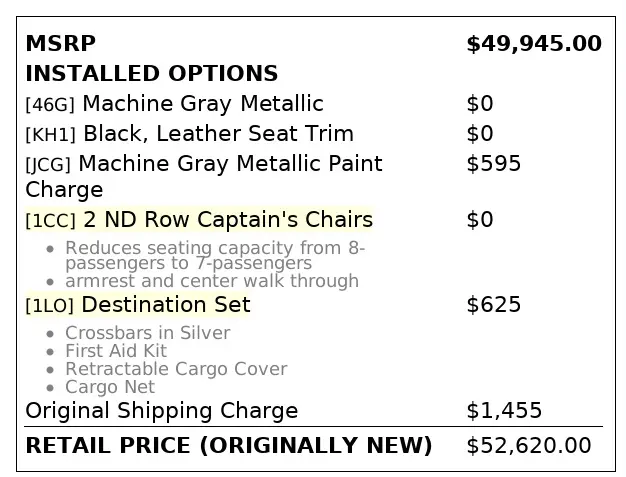This screenshot has width=626, height=477.
Task: Click the First Aid Kit item
Action: click(116, 351)
